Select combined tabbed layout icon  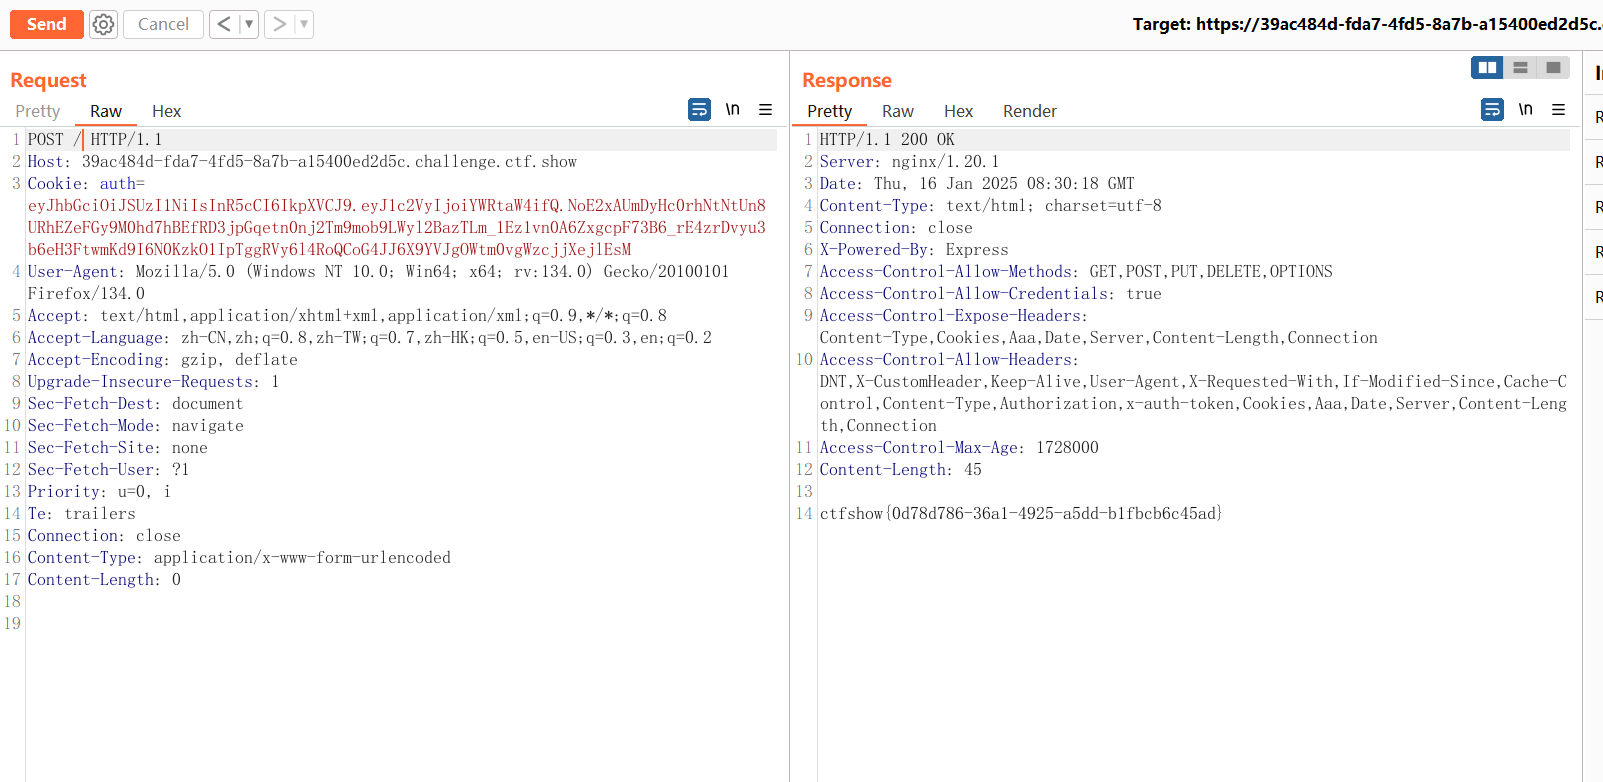(x=1553, y=67)
